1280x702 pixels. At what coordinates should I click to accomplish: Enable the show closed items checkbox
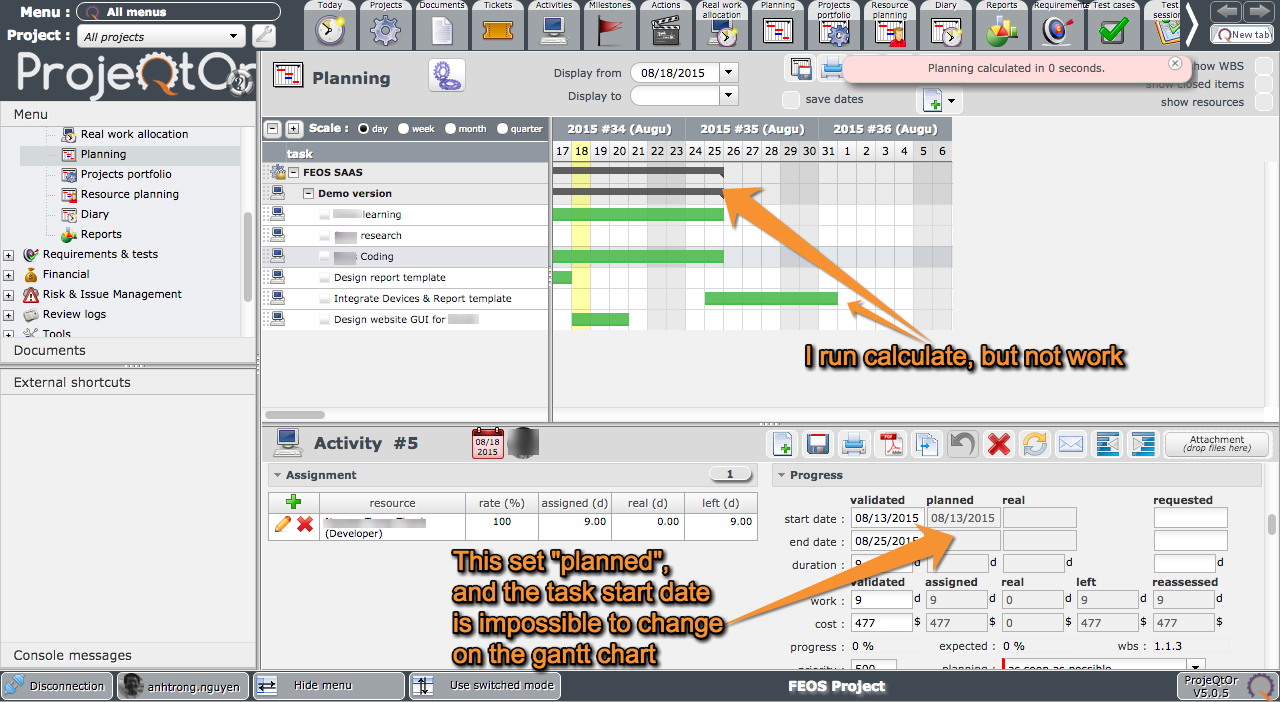(x=1264, y=84)
